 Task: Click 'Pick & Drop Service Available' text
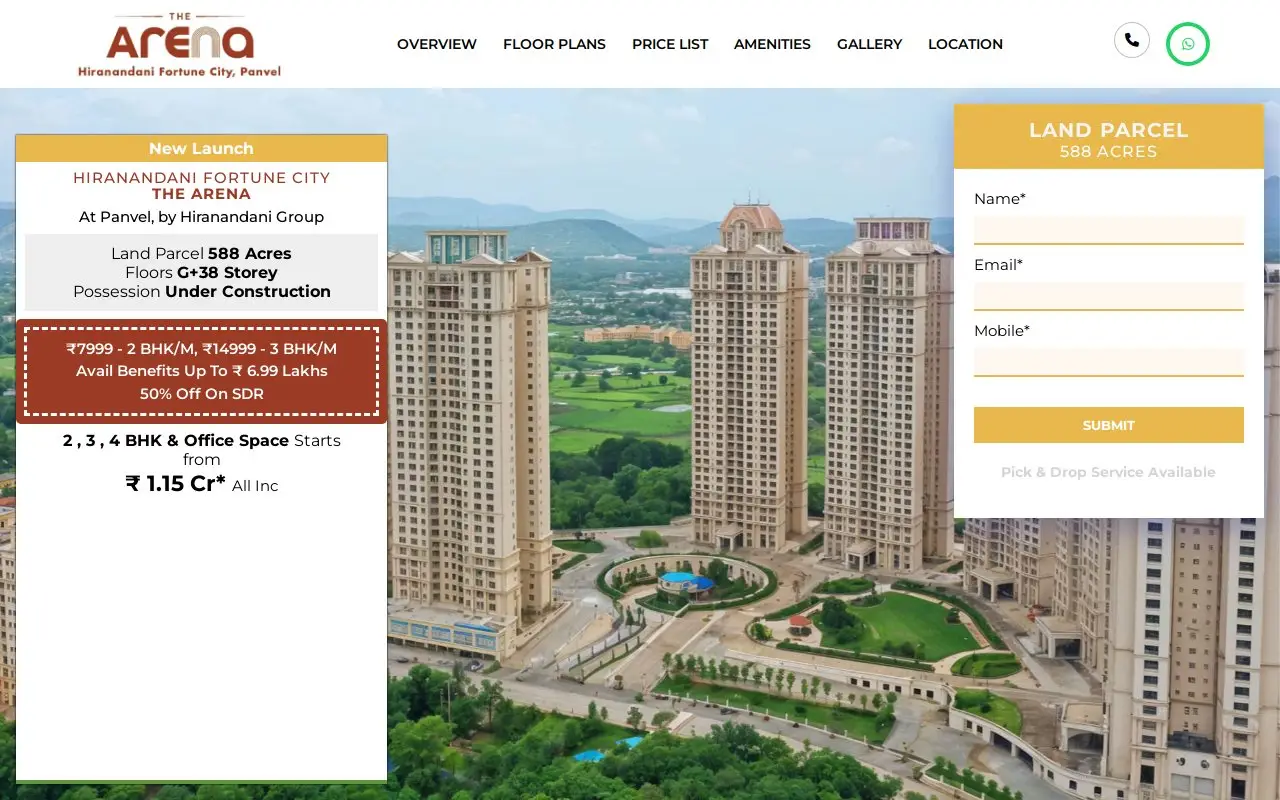tap(1109, 472)
